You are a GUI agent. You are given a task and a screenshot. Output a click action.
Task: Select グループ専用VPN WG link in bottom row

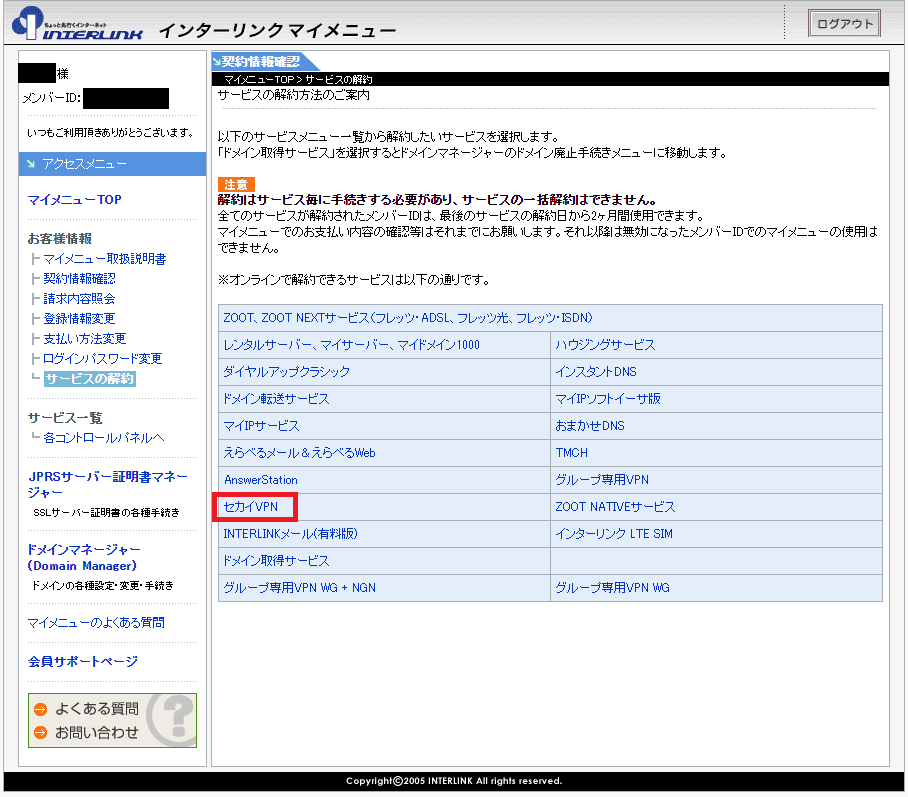pyautogui.click(x=612, y=588)
